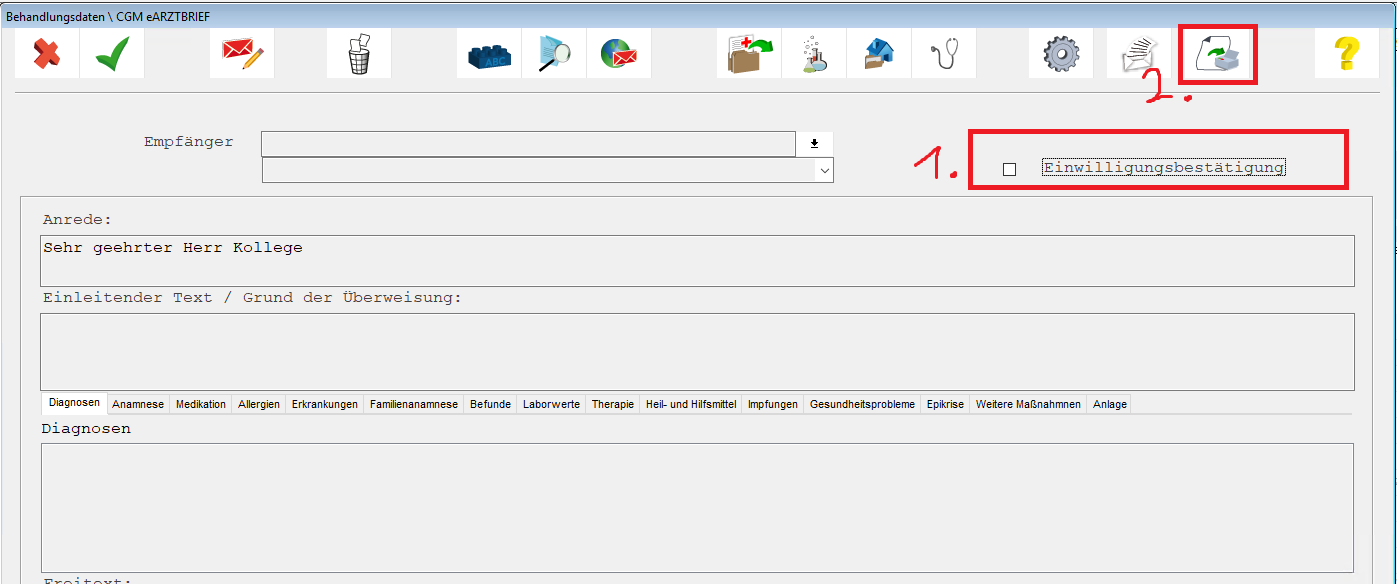Click the letter in envelope icon
Image resolution: width=1397 pixels, height=584 pixels.
[x=1139, y=53]
